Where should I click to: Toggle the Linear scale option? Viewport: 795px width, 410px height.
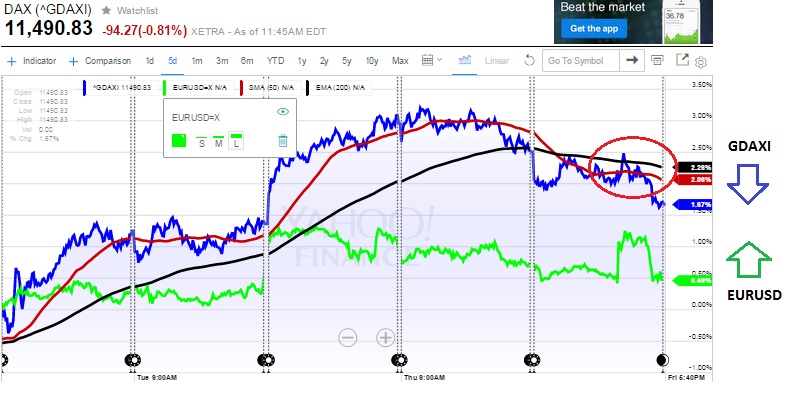(497, 61)
